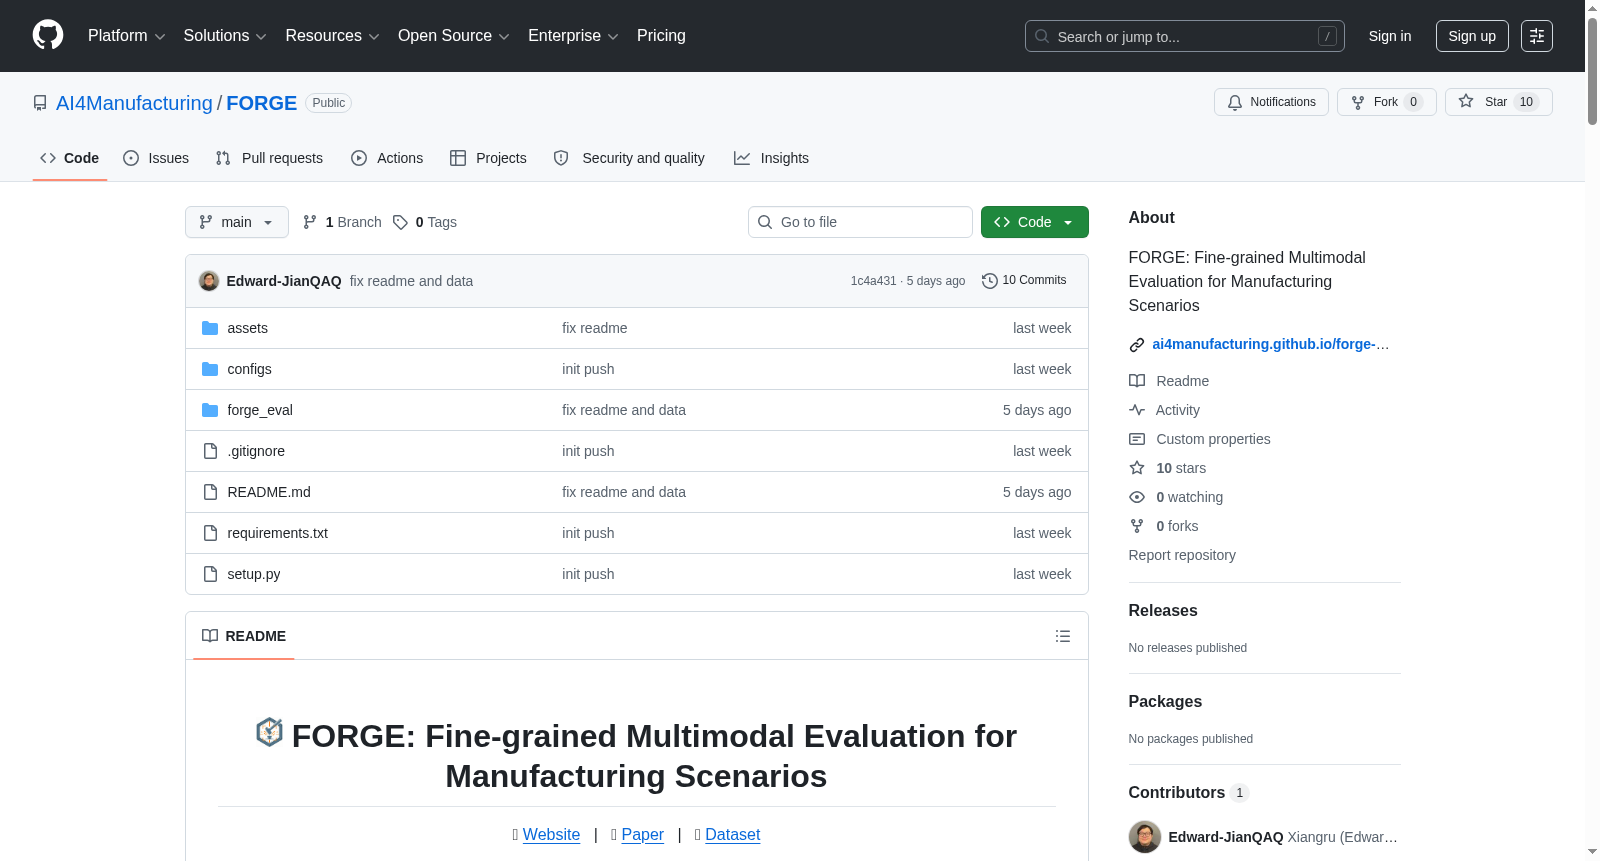
Task: Open commit hash 1c4a431
Action: pos(874,281)
